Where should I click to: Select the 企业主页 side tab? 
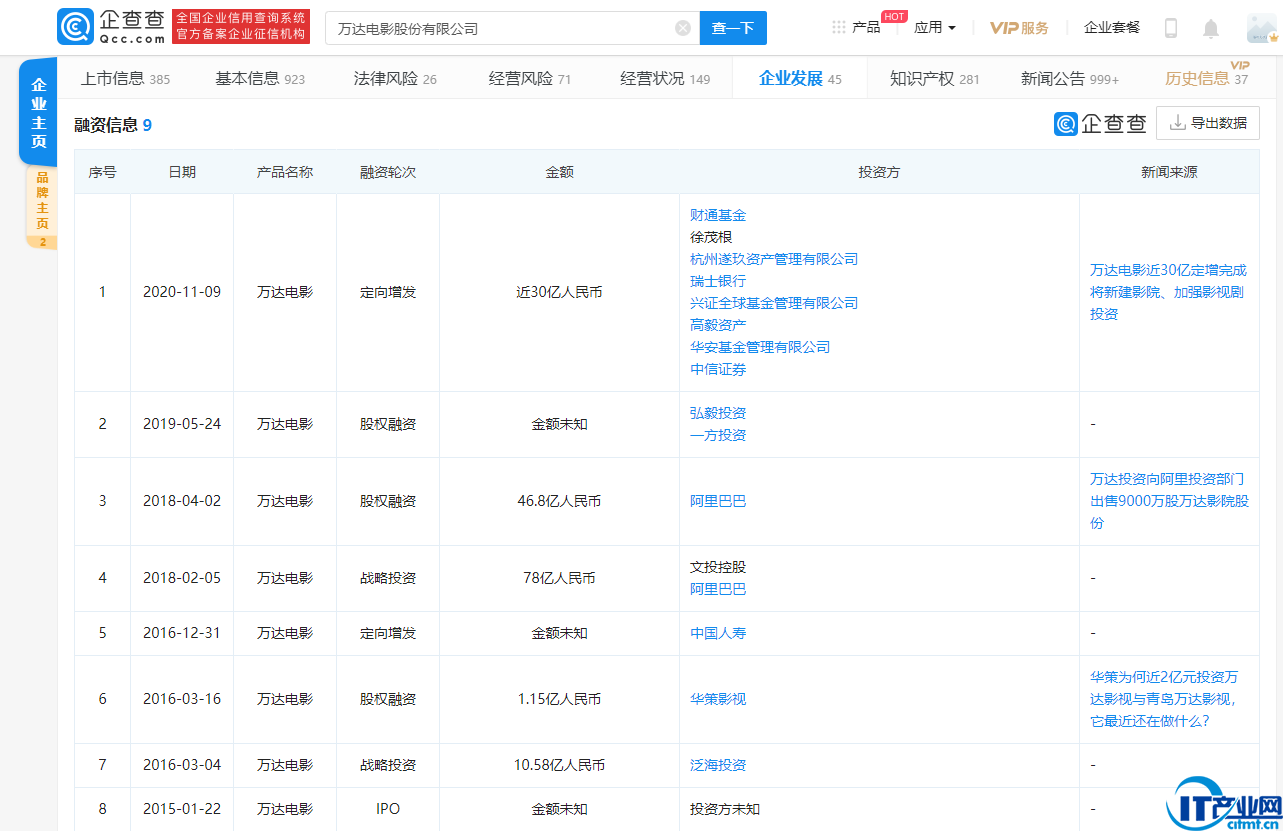[x=39, y=112]
